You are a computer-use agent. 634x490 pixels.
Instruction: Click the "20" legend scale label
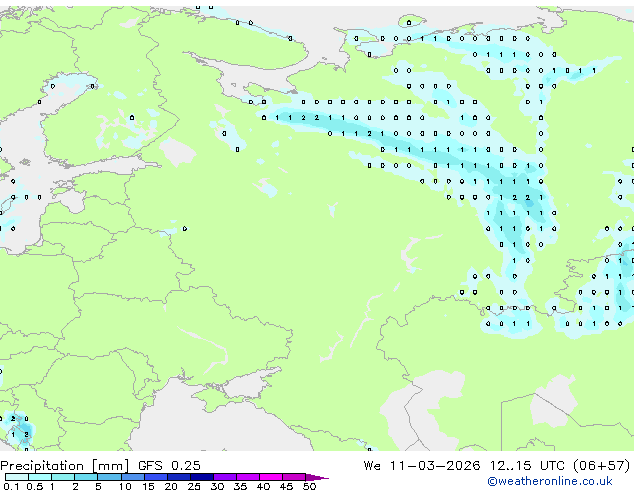[171, 486]
